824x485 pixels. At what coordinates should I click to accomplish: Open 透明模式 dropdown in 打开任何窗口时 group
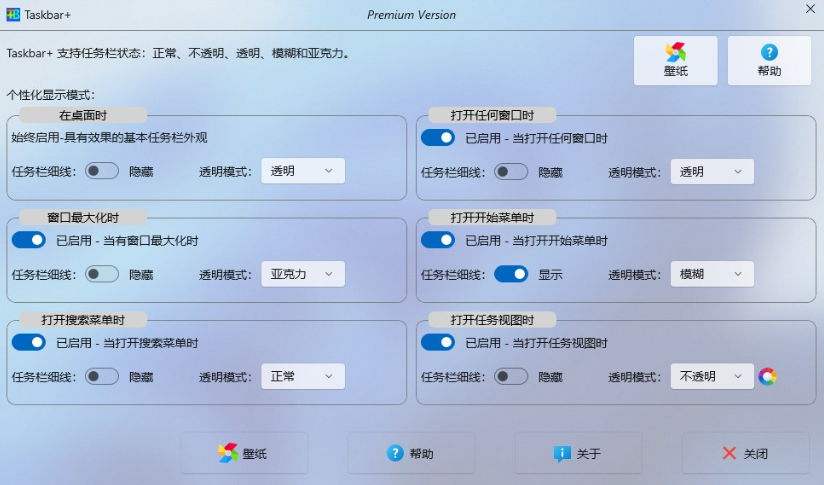(x=712, y=171)
